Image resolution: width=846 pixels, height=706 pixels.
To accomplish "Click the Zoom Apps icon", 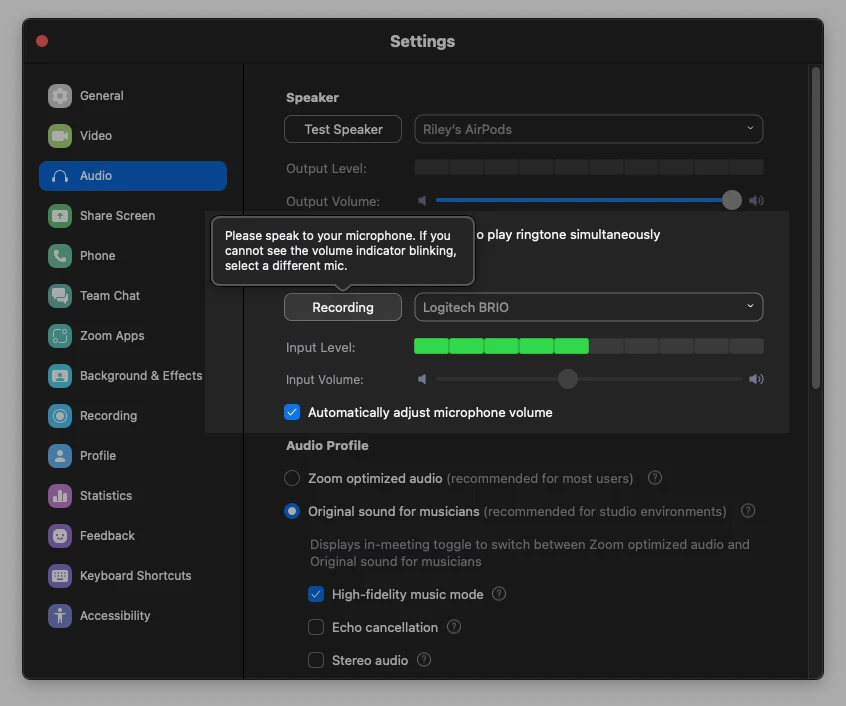I will (x=60, y=335).
